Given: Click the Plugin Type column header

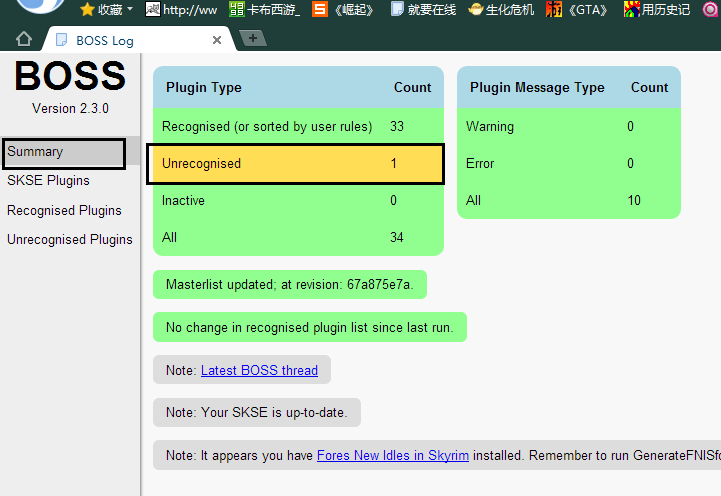Looking at the screenshot, I should pos(204,87).
